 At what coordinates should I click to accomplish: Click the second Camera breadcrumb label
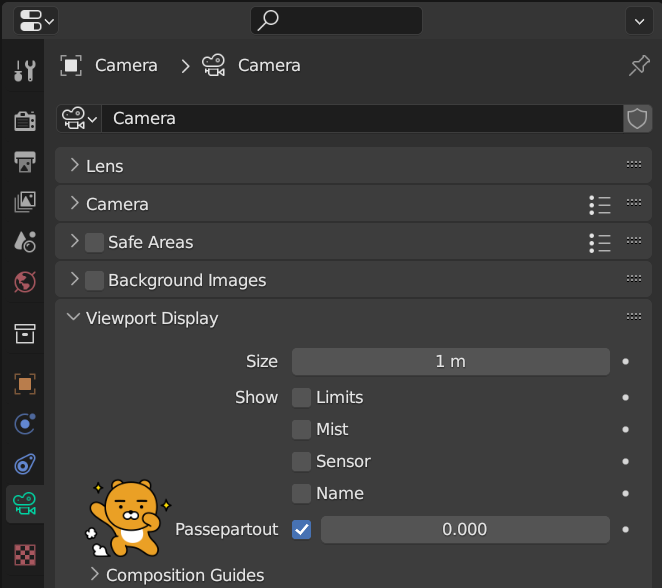click(269, 65)
